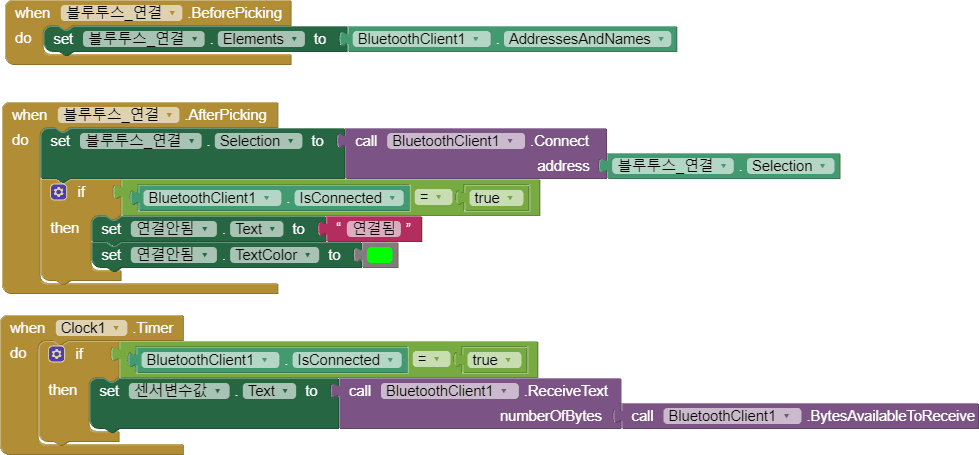979x455 pixels.
Task: Edit the 연결됨 text string value
Action: (x=374, y=229)
